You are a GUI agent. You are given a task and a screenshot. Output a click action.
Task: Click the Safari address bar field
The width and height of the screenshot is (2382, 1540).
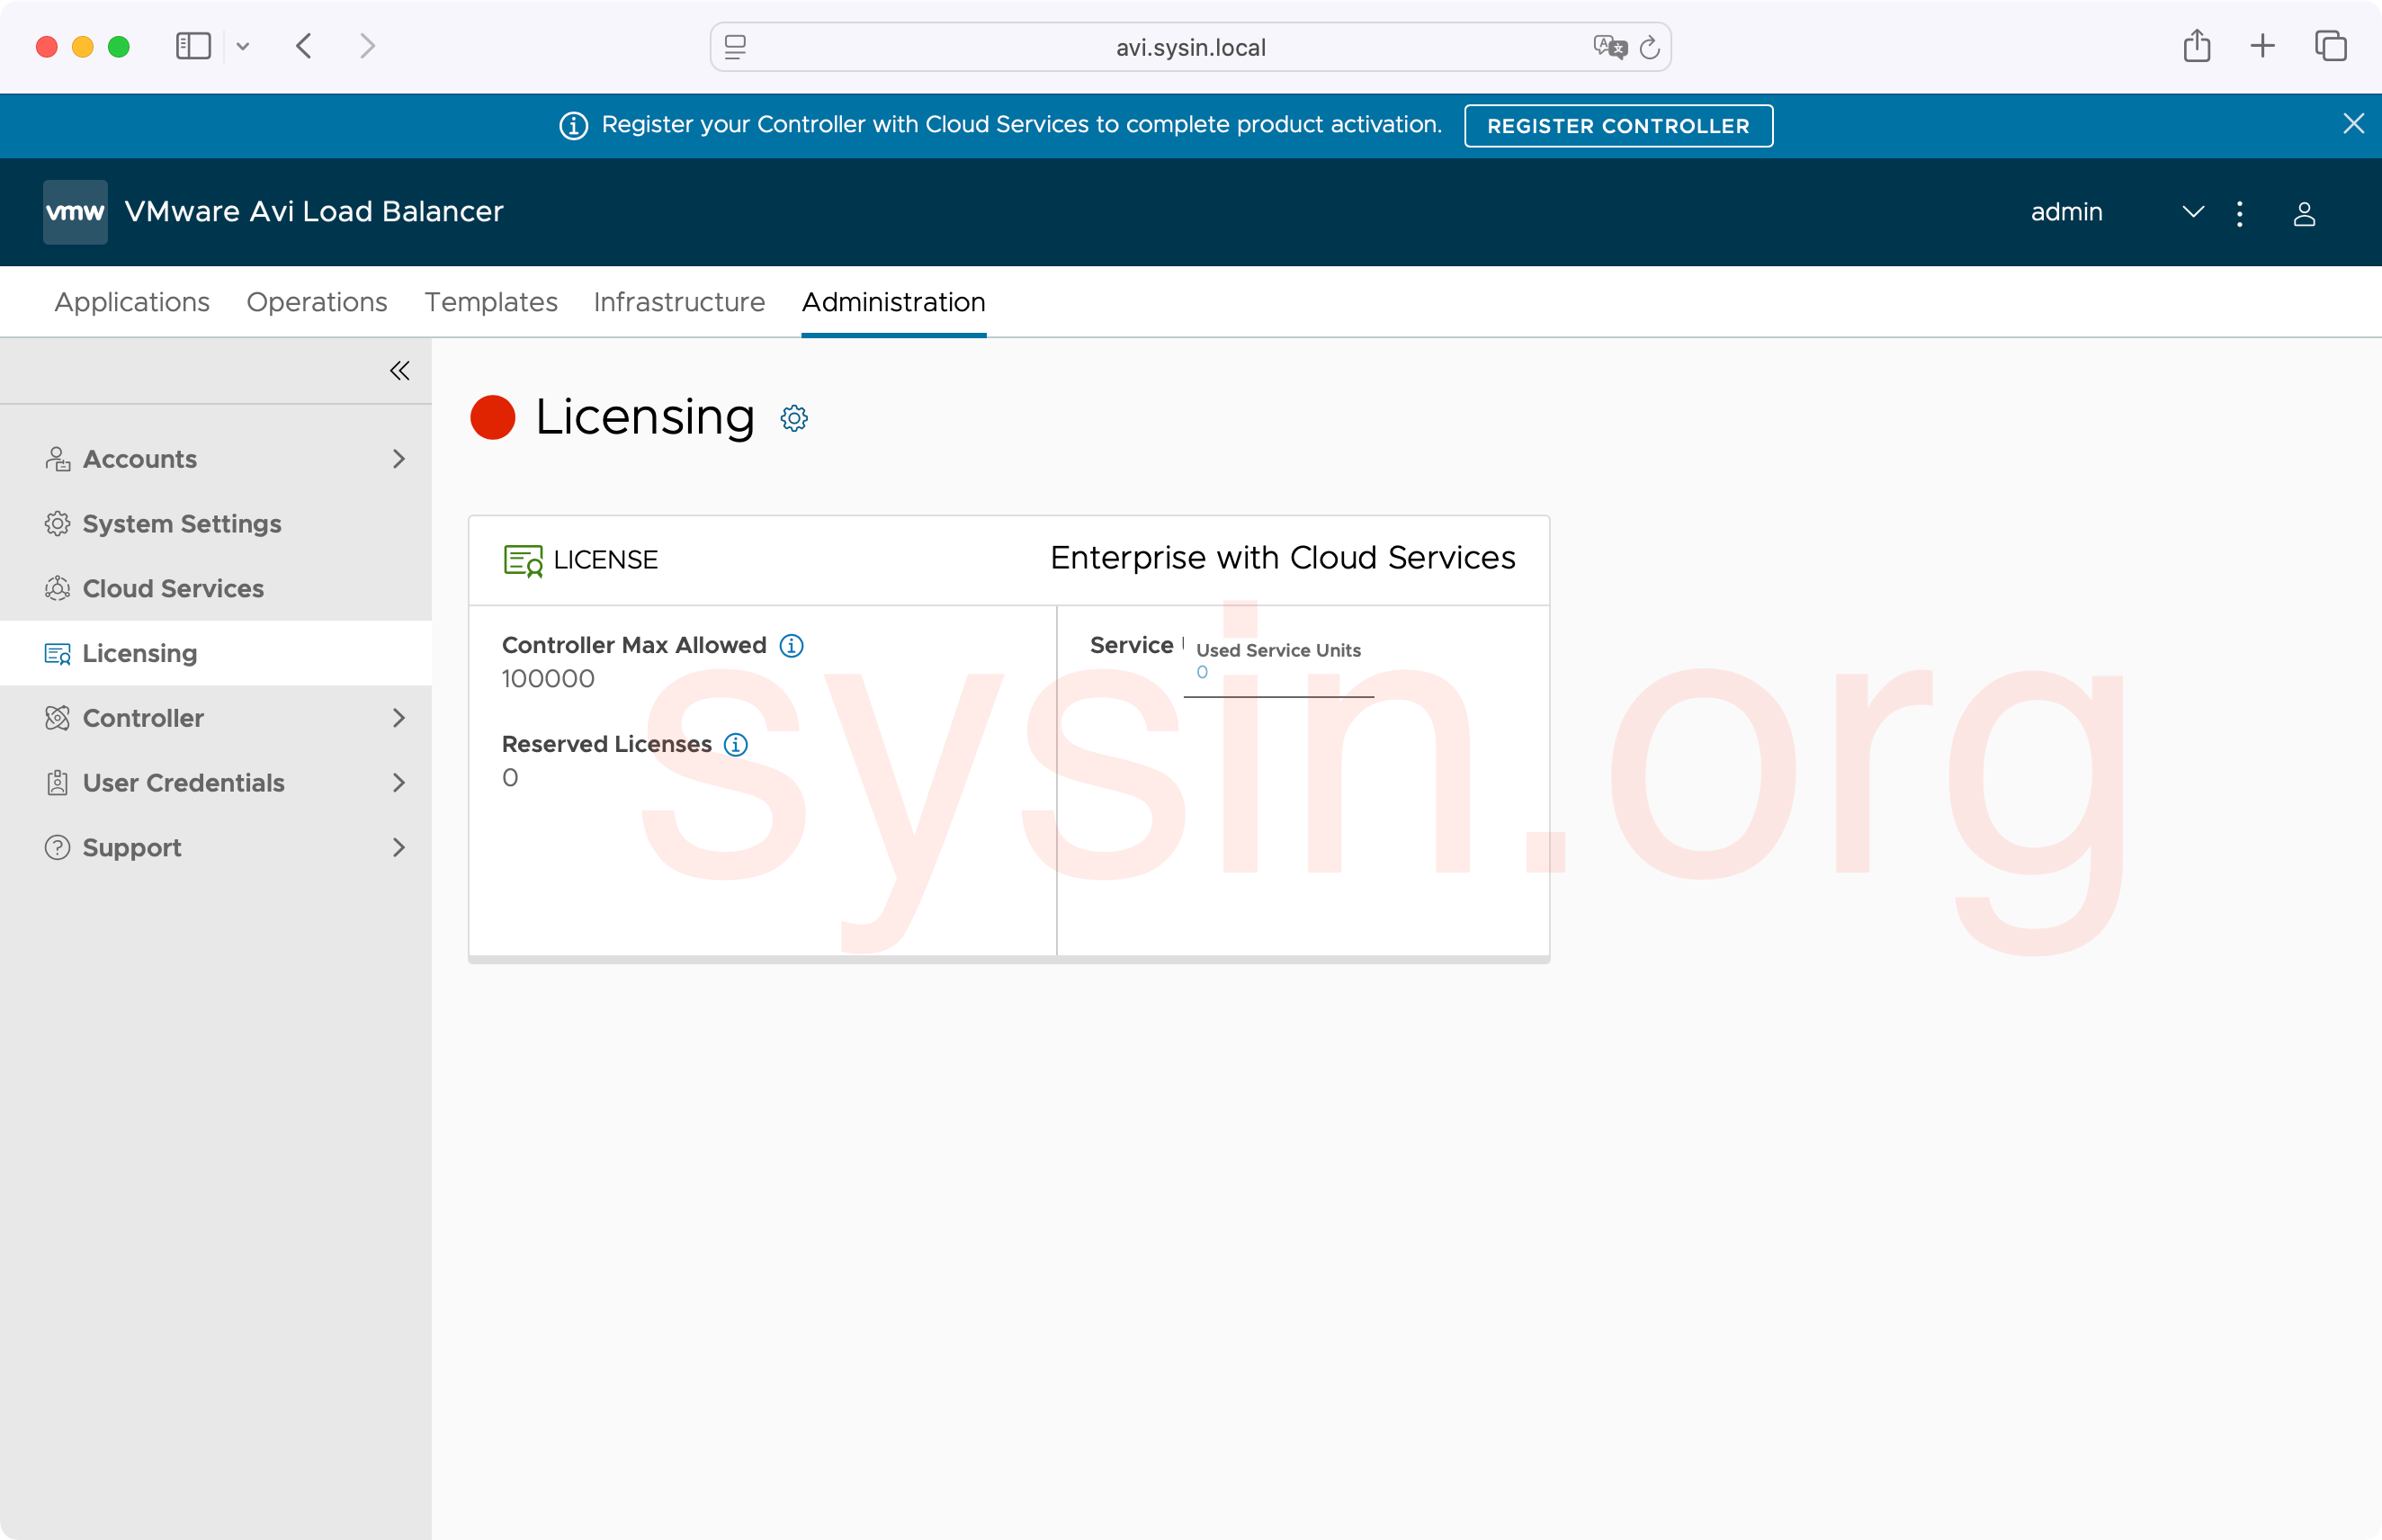click(1189, 47)
